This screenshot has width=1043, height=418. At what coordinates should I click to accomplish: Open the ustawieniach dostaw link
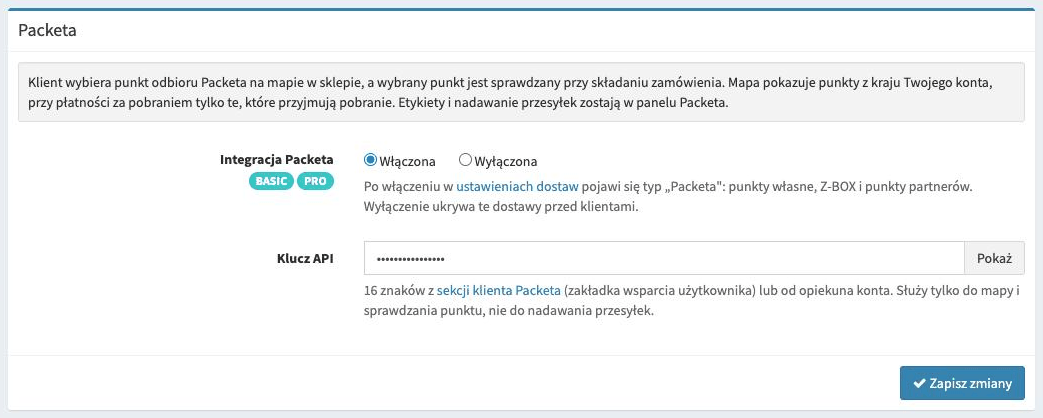518,186
